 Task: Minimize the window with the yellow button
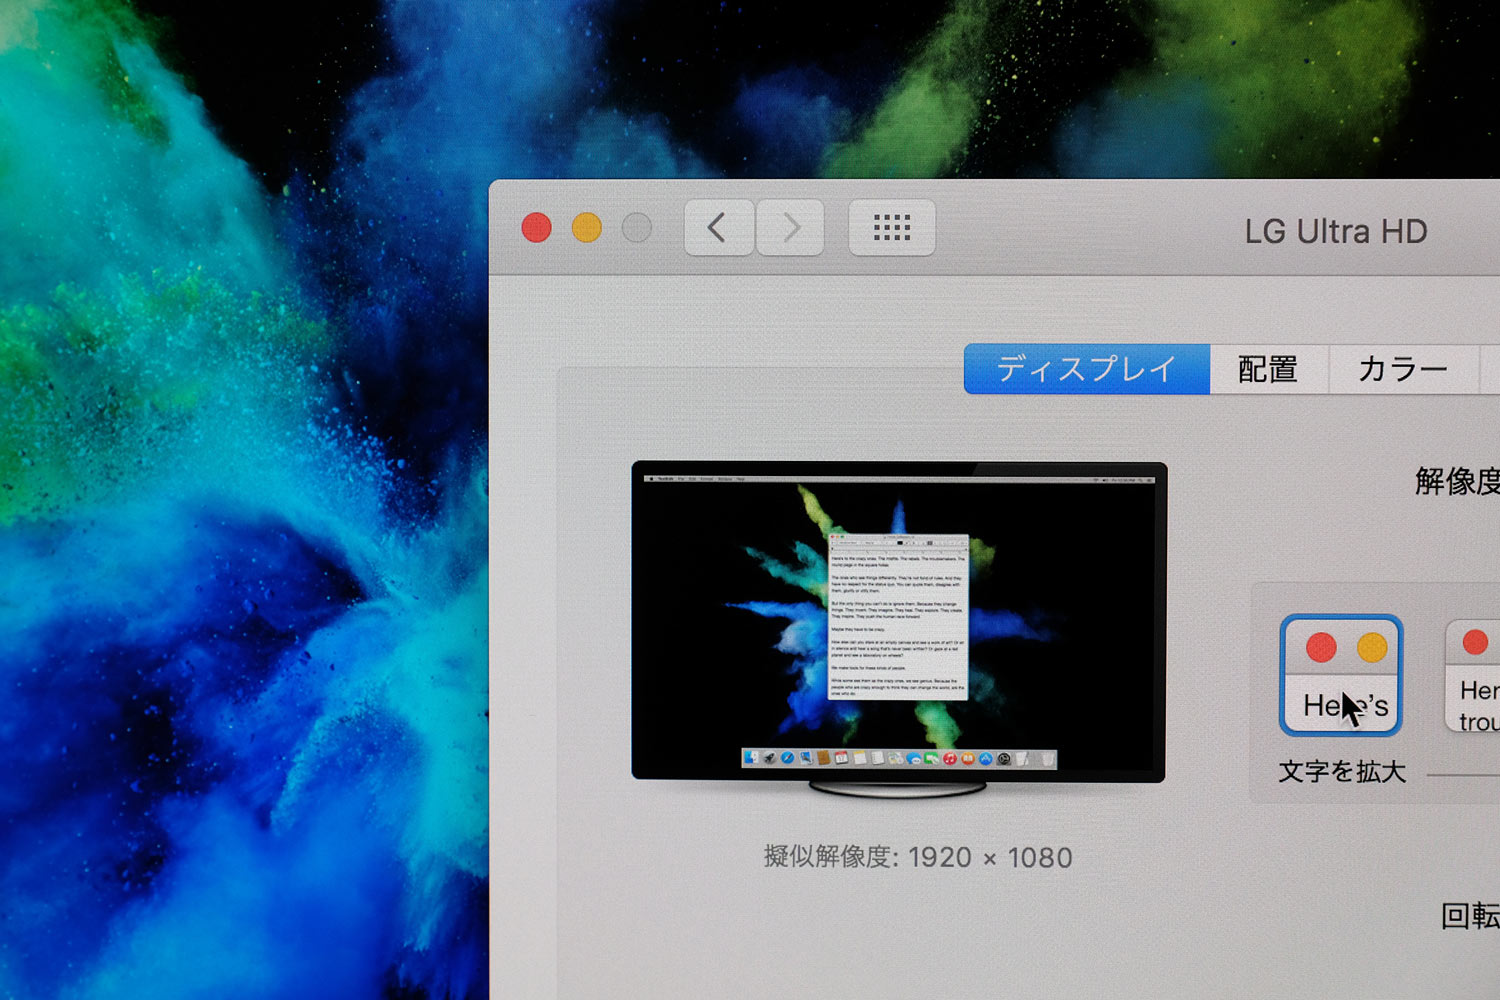coord(587,228)
